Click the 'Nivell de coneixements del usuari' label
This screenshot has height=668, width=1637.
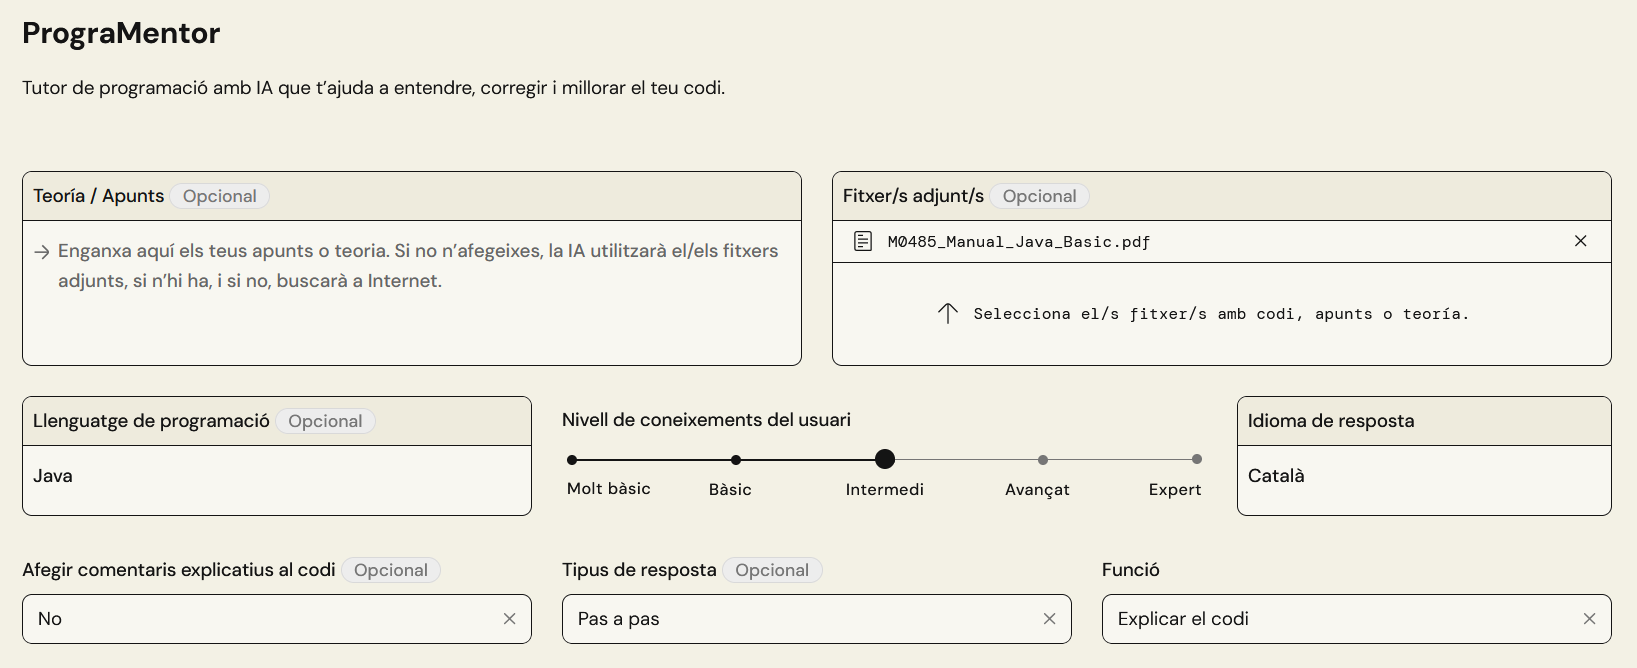(x=706, y=420)
